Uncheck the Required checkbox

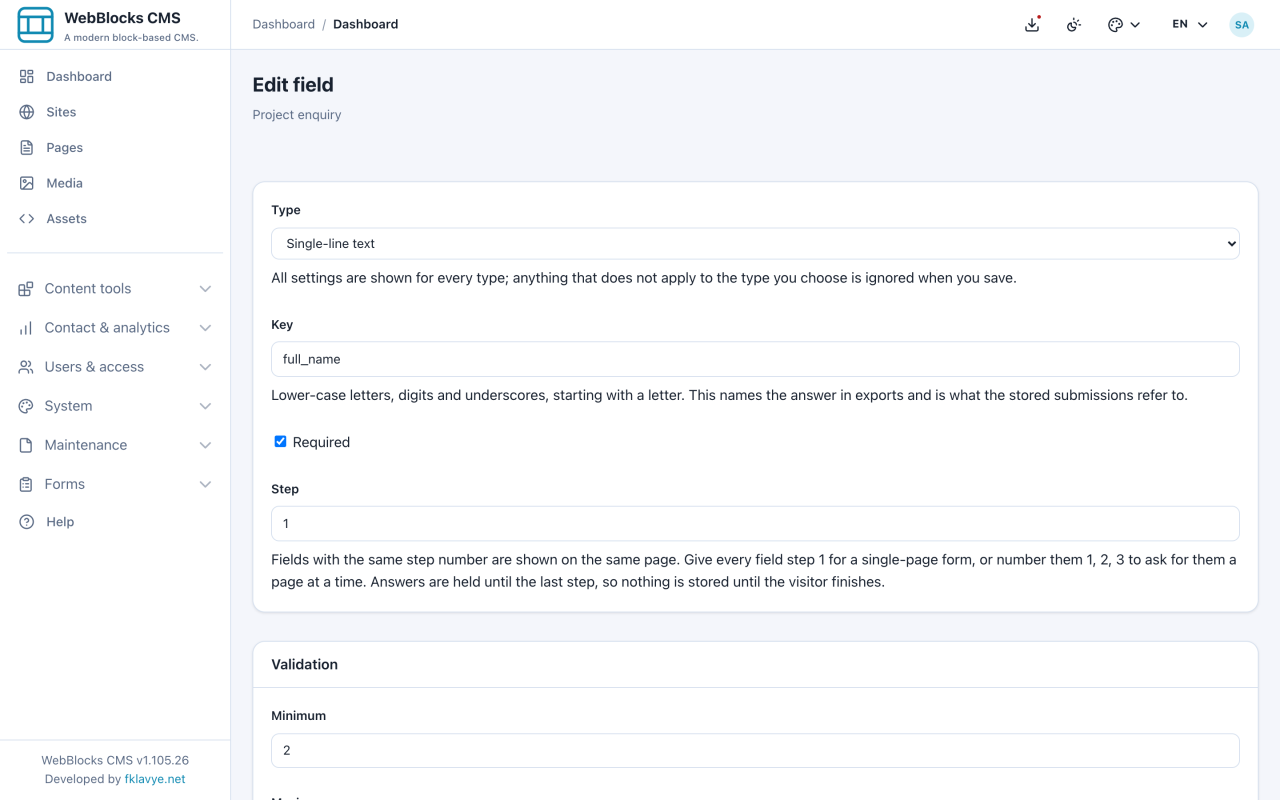280,441
